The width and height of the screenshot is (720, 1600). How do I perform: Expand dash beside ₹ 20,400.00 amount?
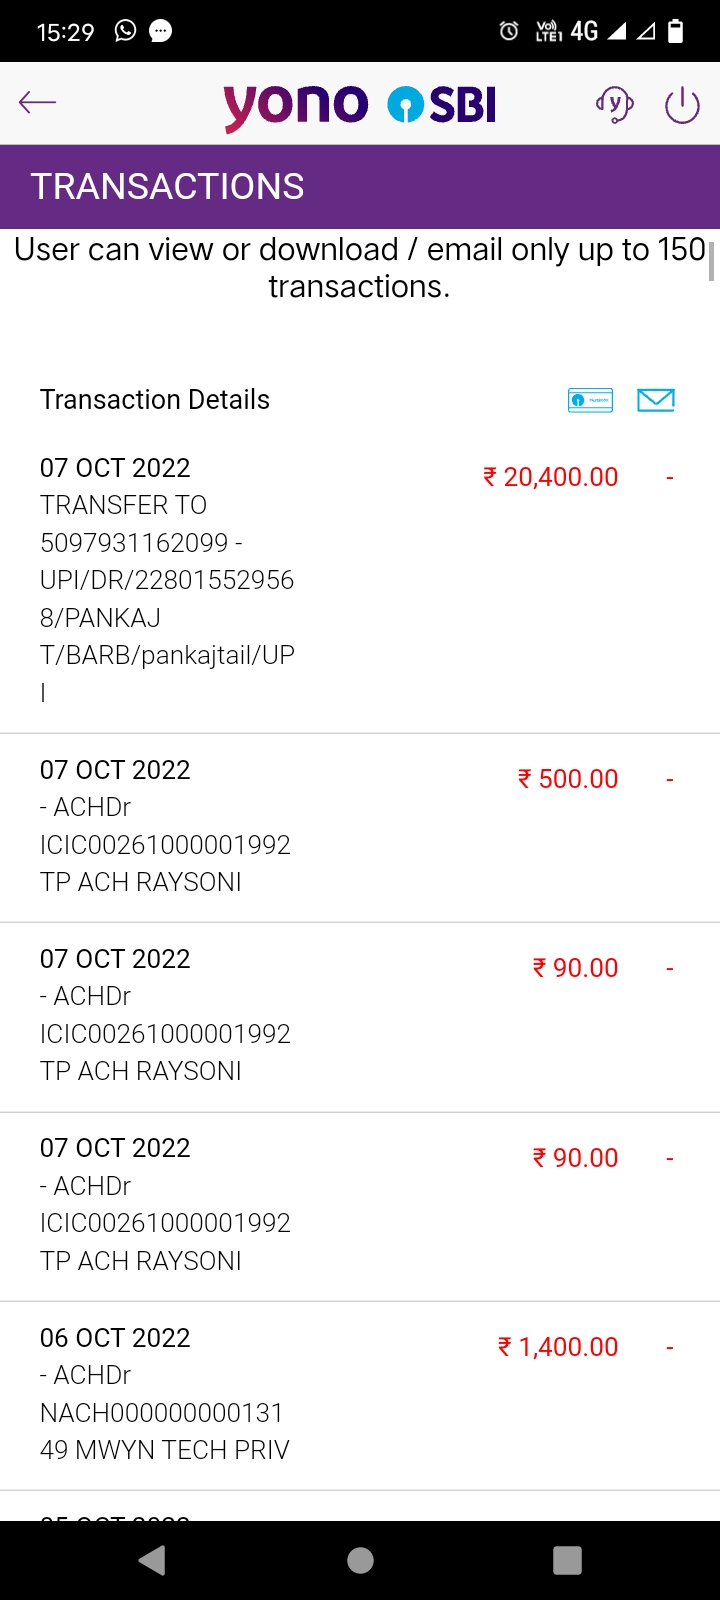click(670, 478)
